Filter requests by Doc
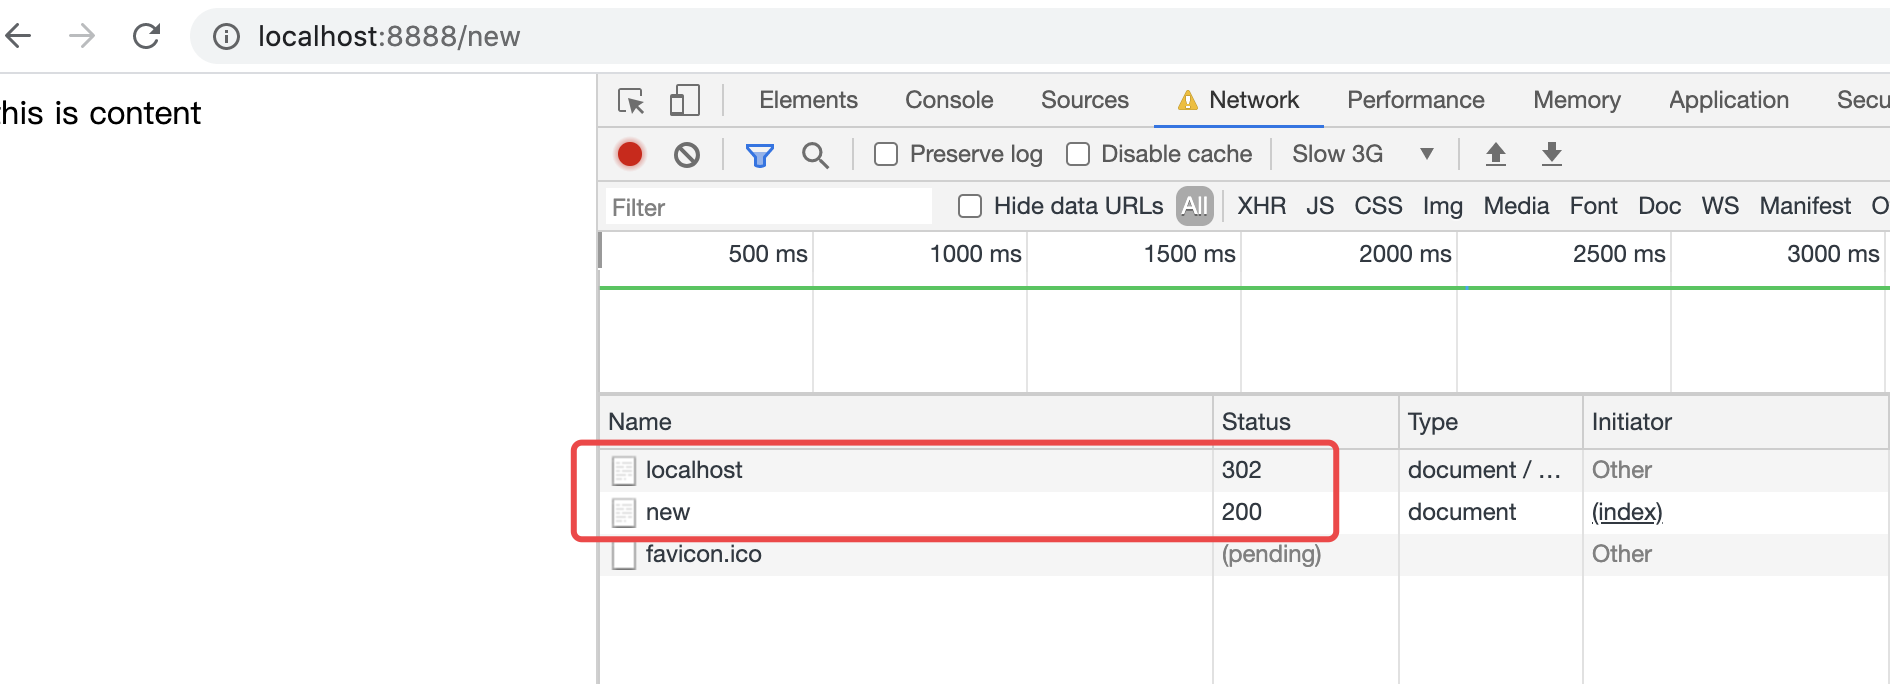1890x684 pixels. 1659,206
